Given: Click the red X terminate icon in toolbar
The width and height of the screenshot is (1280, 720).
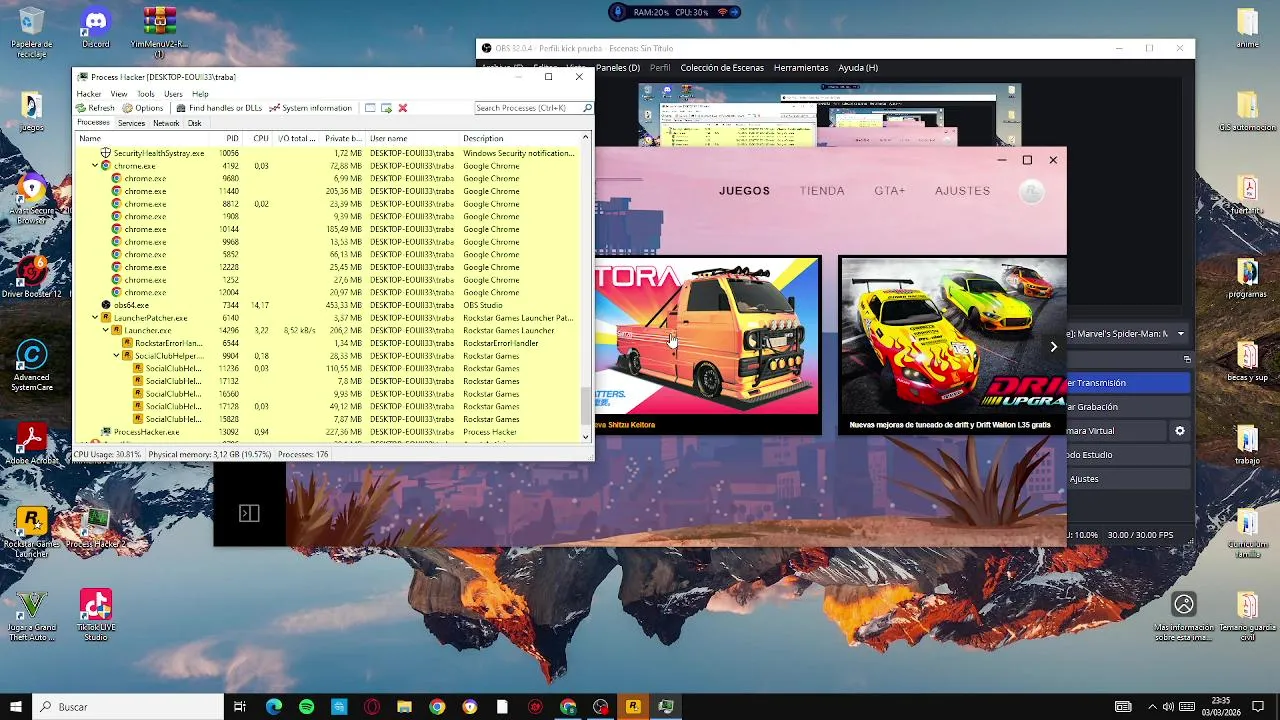Looking at the screenshot, I should 403,108.
